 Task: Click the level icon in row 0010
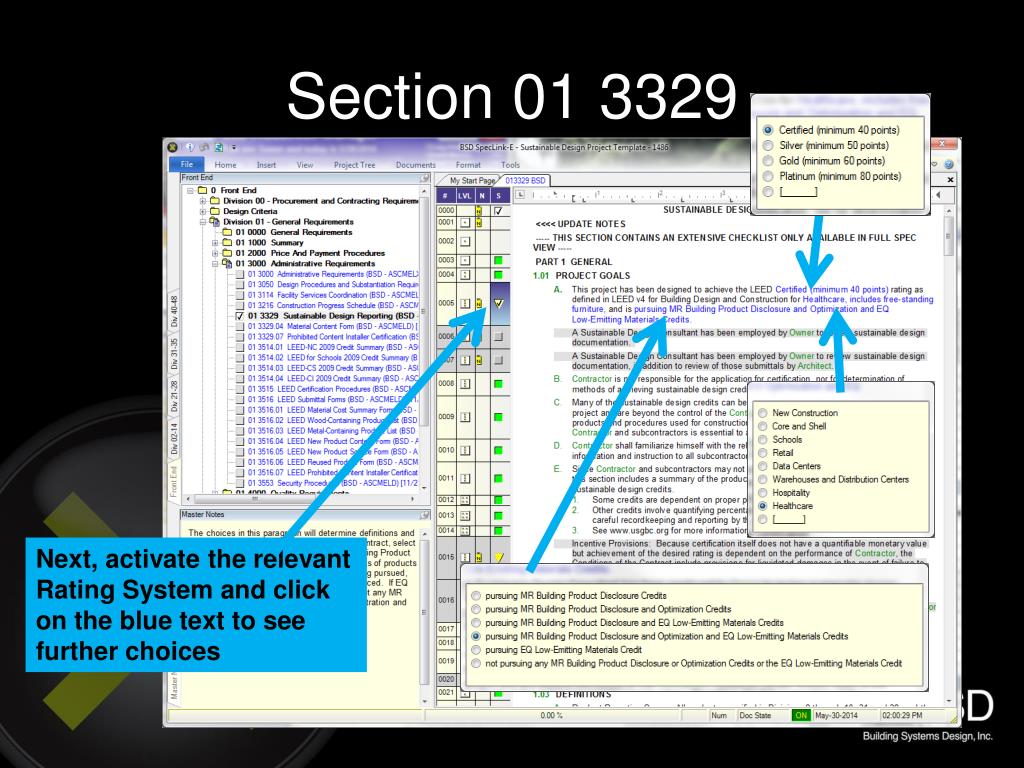[x=465, y=451]
